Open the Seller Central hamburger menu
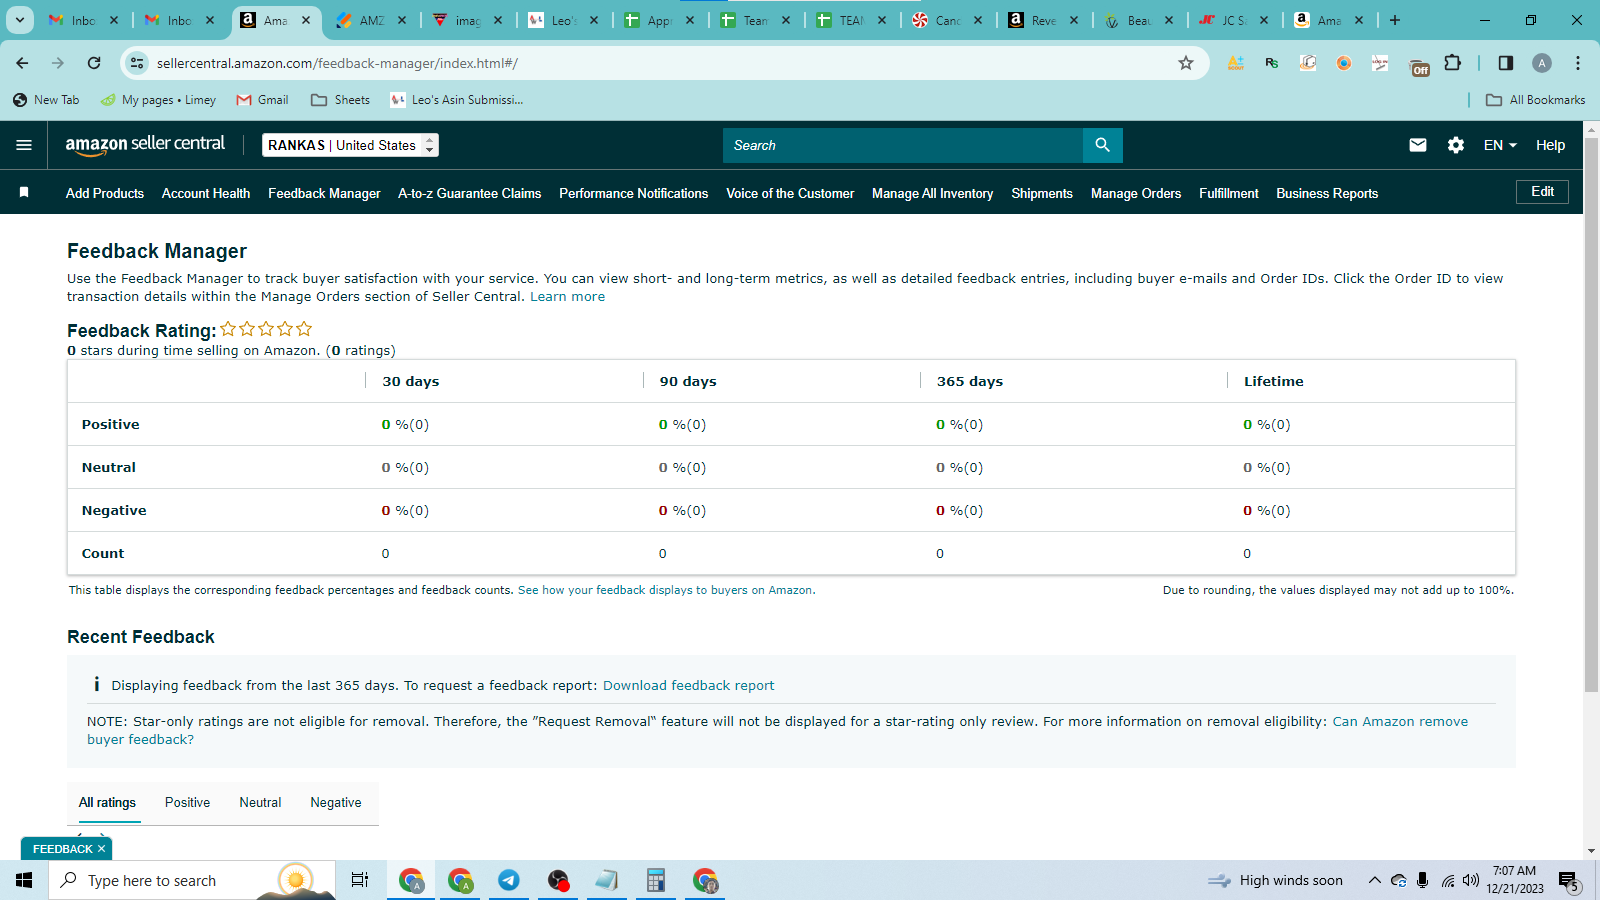Image resolution: width=1600 pixels, height=900 pixels. tap(24, 145)
